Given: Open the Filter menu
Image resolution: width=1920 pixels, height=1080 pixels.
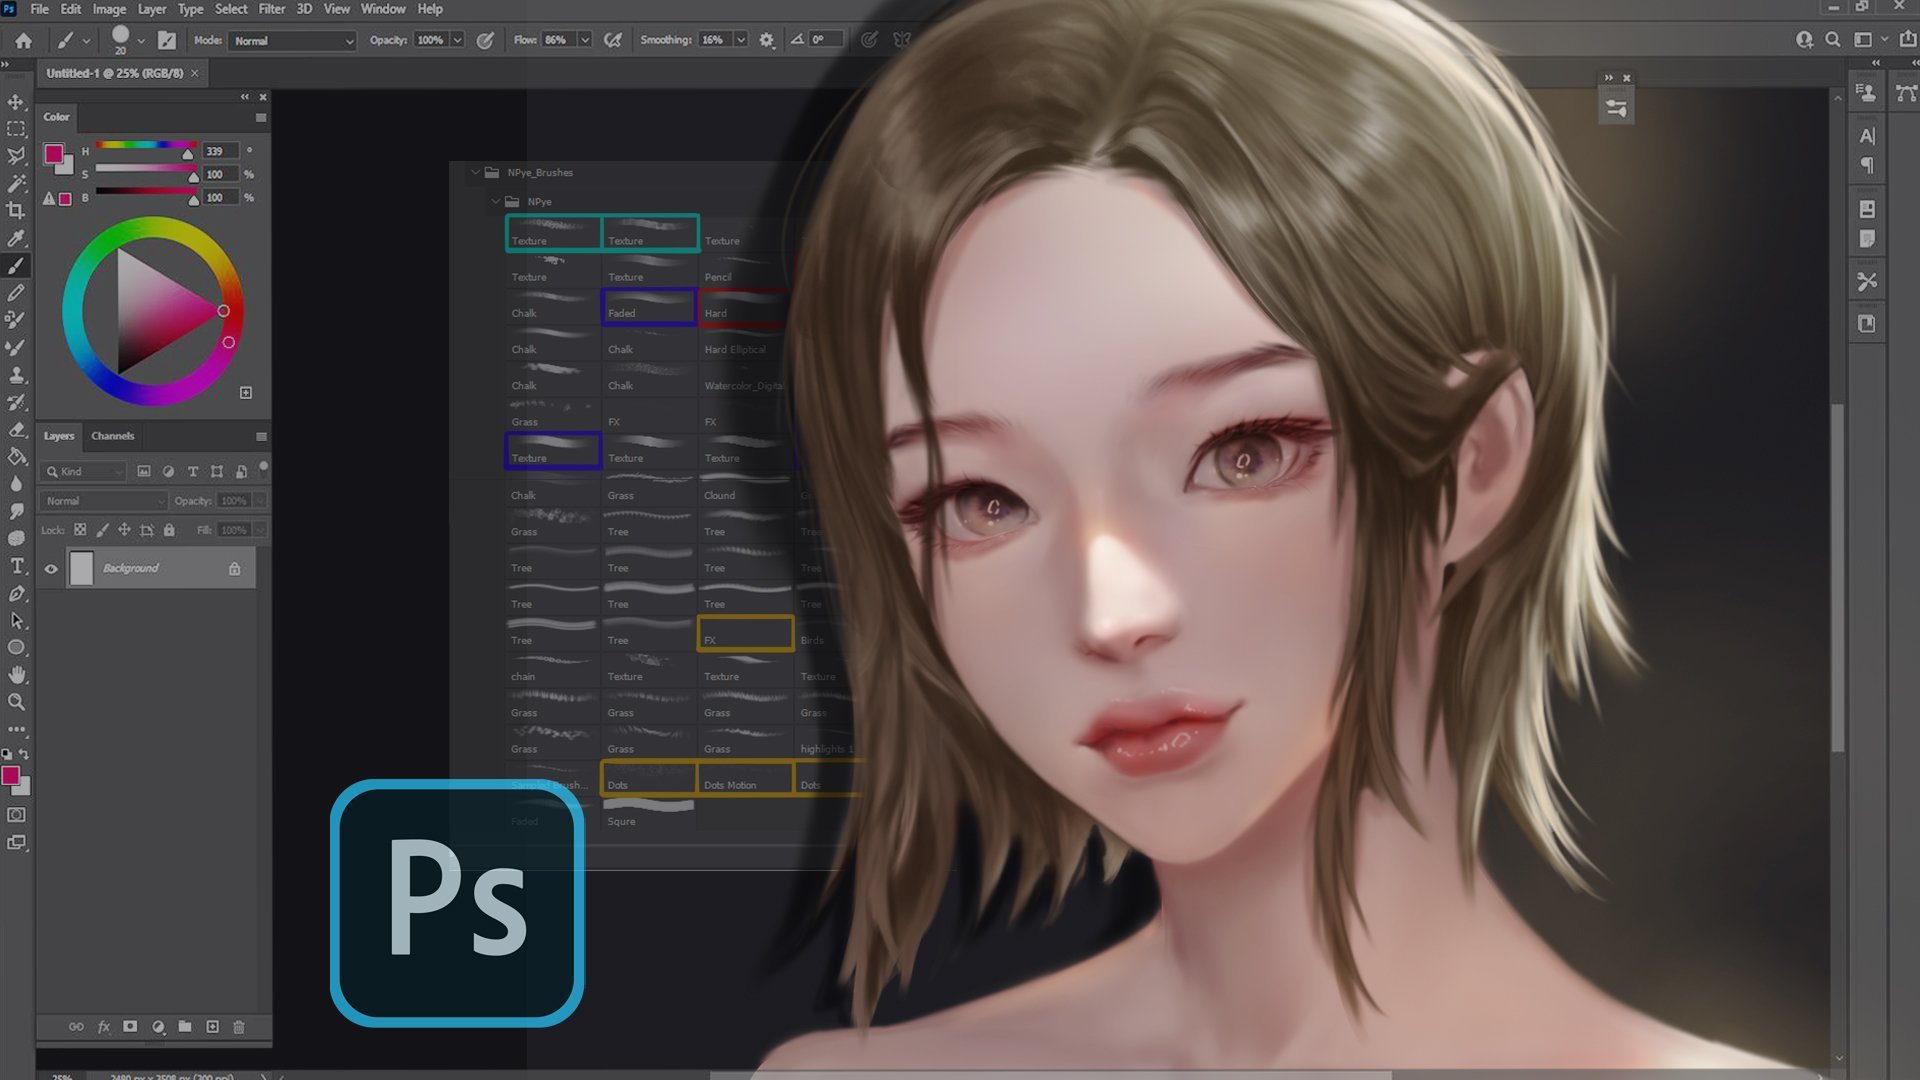Looking at the screenshot, I should (x=270, y=9).
